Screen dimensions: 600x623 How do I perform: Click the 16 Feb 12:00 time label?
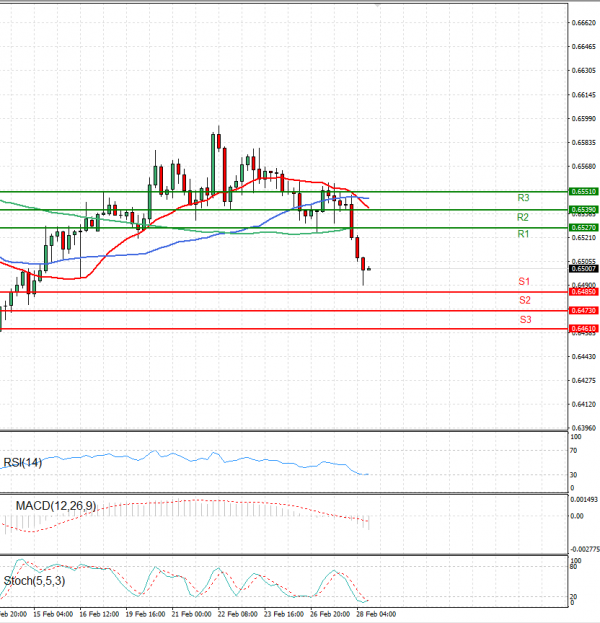[x=99, y=614]
